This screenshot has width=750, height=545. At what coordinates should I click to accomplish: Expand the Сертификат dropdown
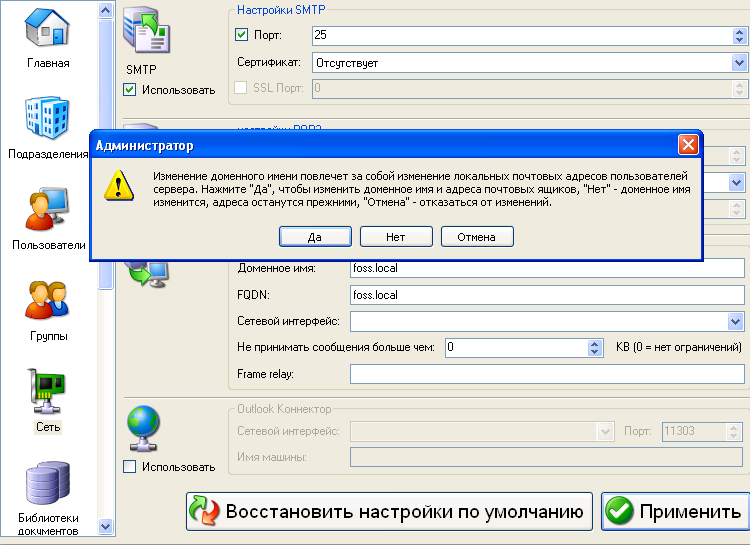[736, 63]
